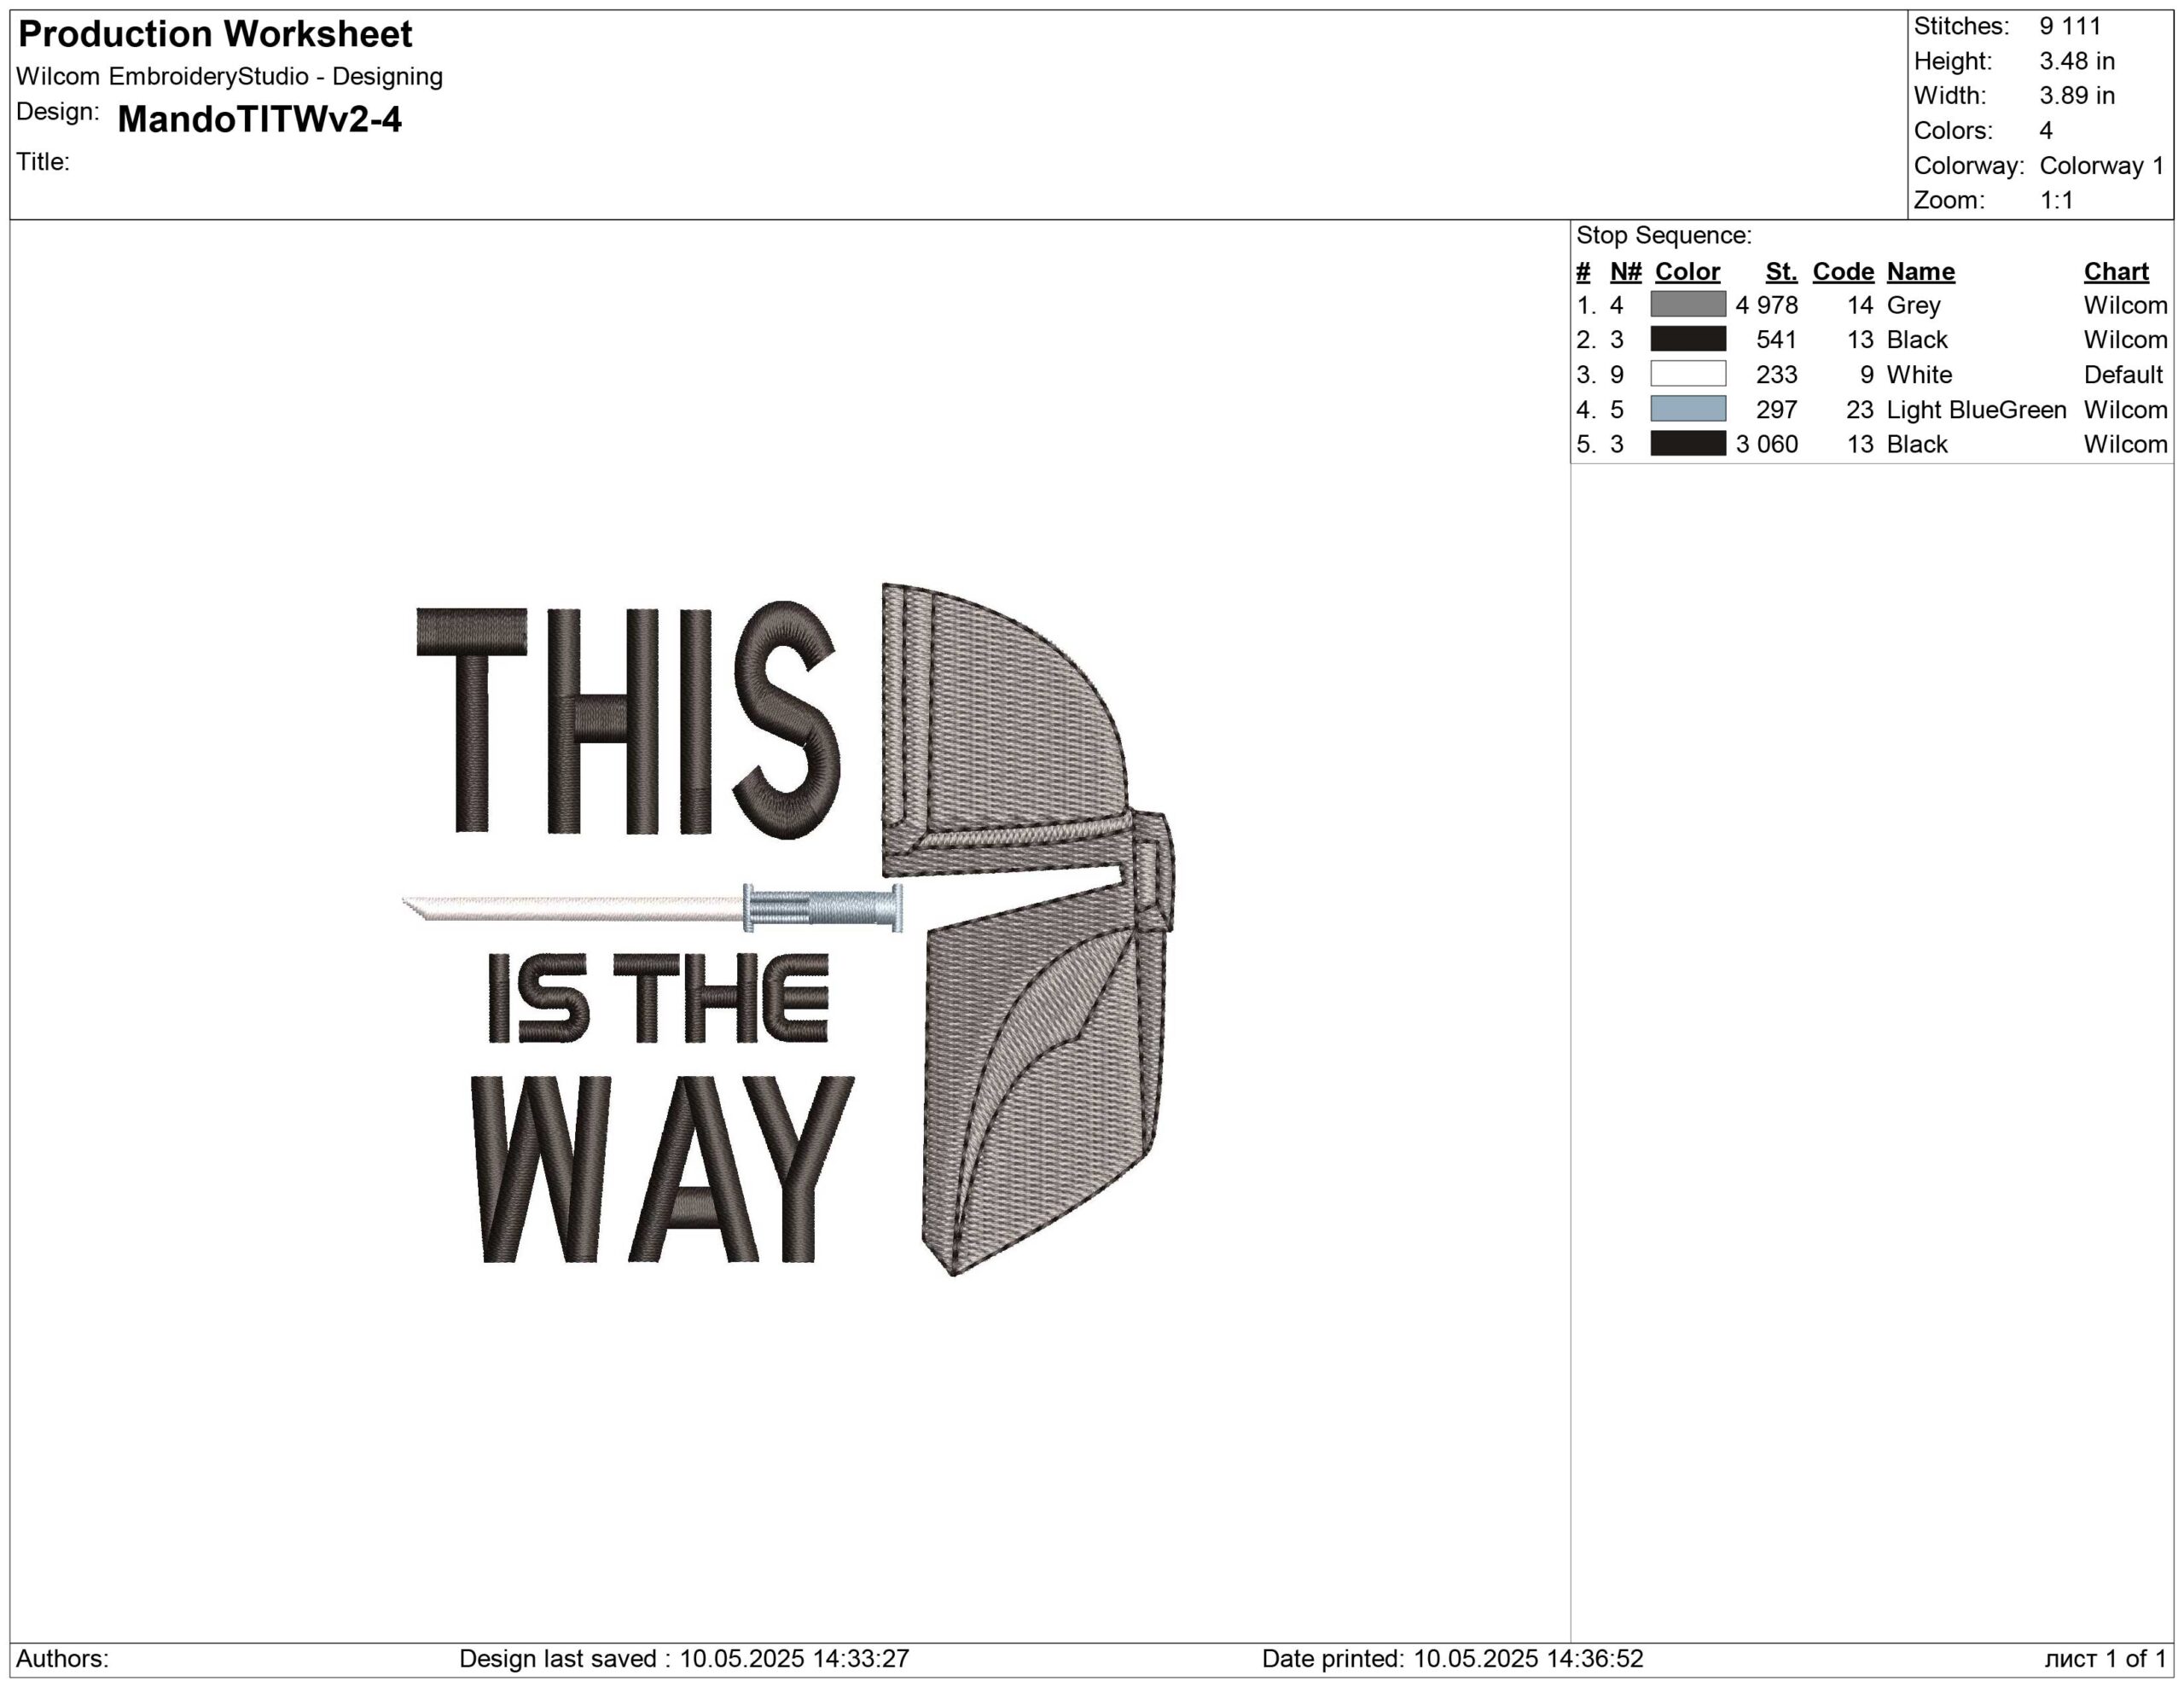Click the Colorway 1 value

click(2101, 165)
